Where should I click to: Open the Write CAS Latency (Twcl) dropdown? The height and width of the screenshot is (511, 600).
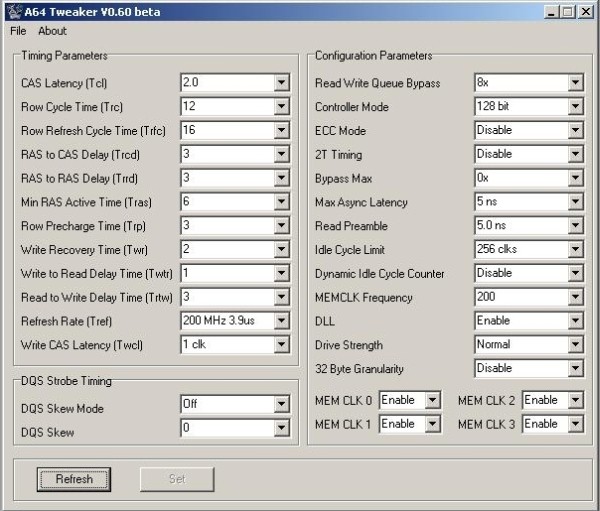281,344
